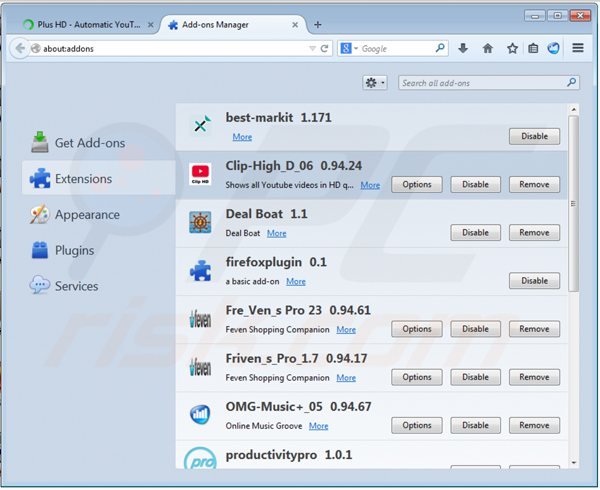Reload the current page
Image resolution: width=600 pixels, height=490 pixels.
point(325,48)
